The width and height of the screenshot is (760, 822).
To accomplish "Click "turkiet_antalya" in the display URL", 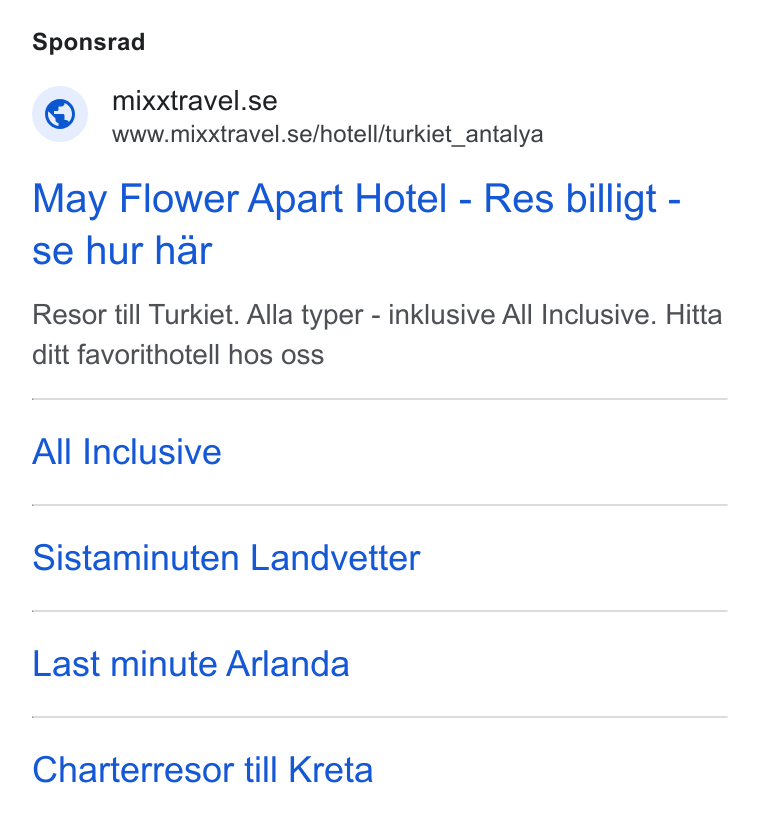I will click(x=464, y=135).
